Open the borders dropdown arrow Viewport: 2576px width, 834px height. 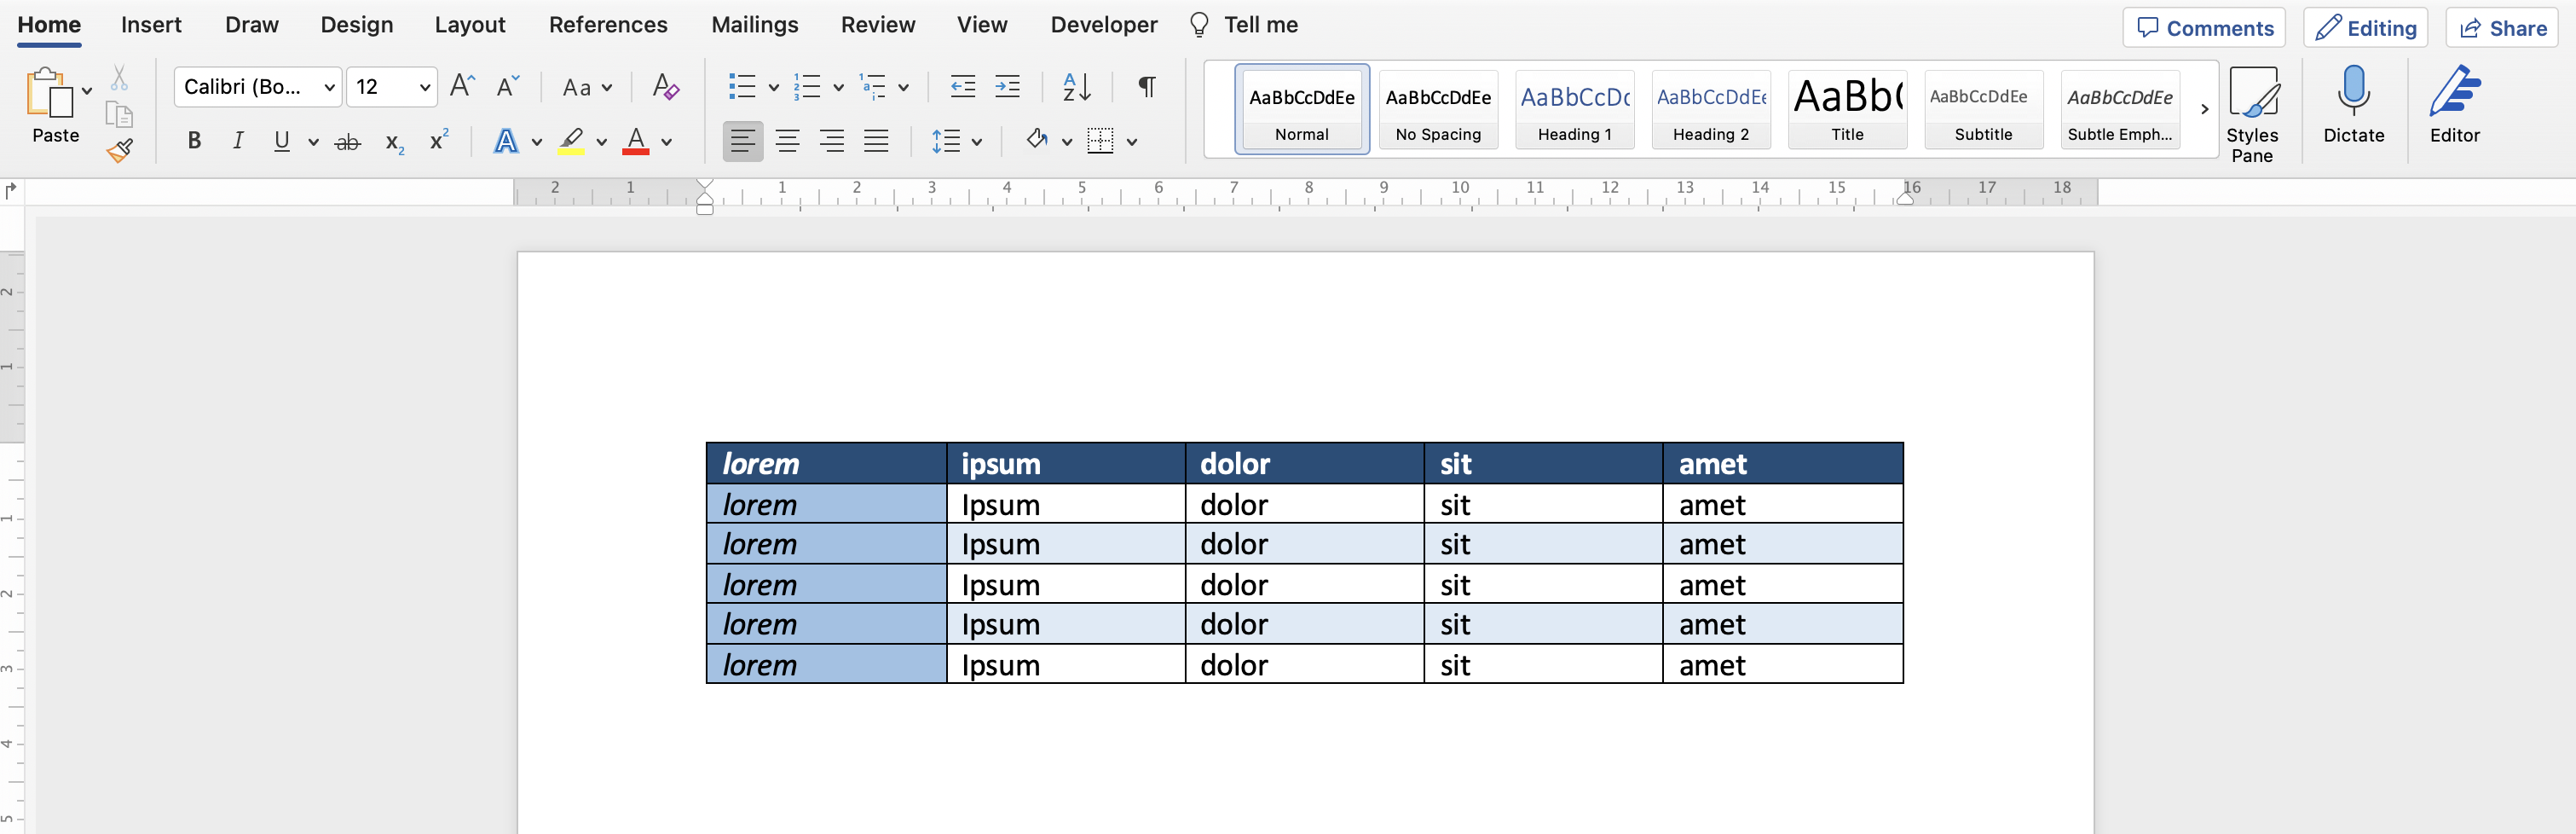(1131, 141)
